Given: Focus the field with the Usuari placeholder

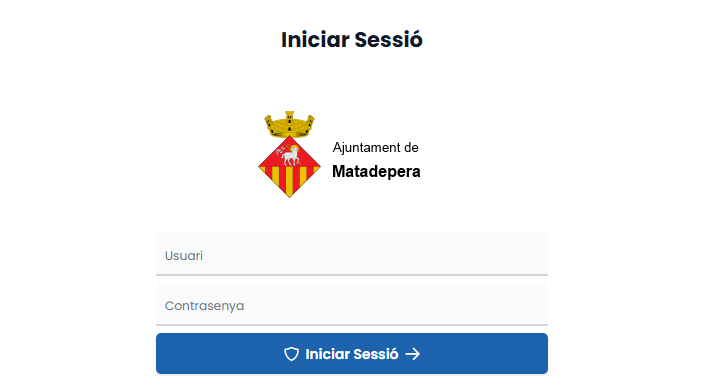Looking at the screenshot, I should pyautogui.click(x=352, y=255).
